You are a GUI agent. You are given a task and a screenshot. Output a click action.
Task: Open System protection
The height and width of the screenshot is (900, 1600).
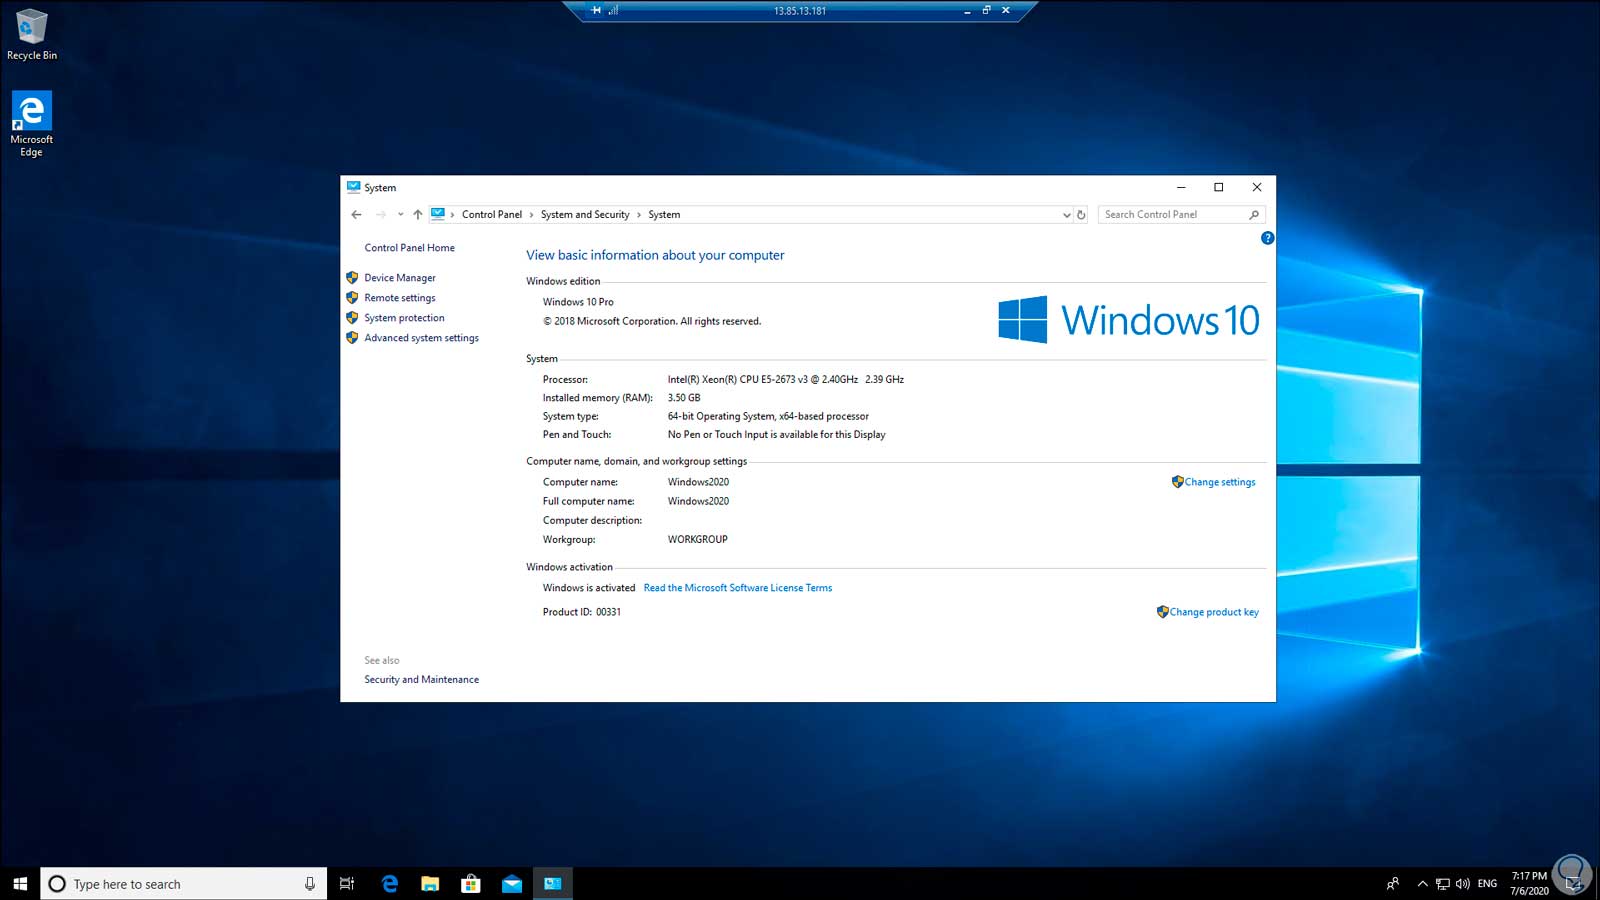pyautogui.click(x=404, y=318)
